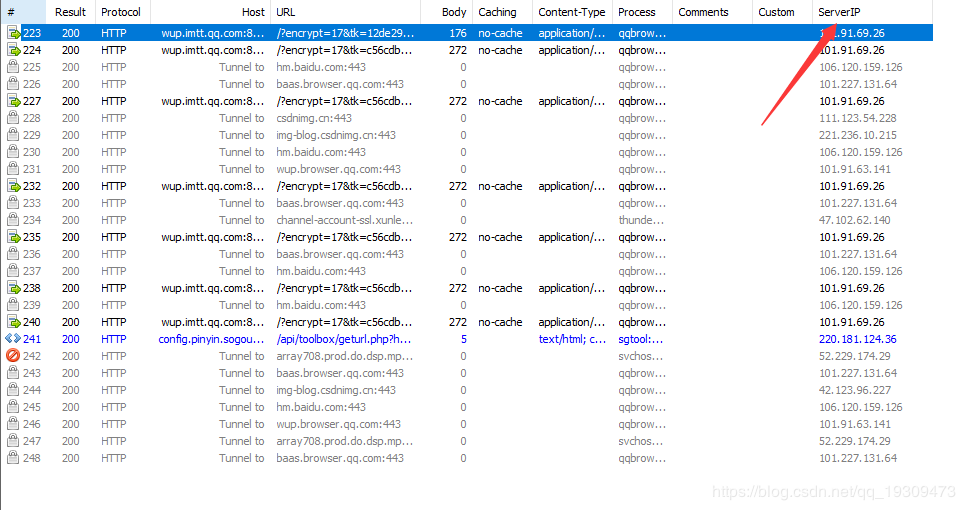Select the hm.baidu.com:443 URL in session 225
The height and width of the screenshot is (510, 965).
[x=321, y=67]
